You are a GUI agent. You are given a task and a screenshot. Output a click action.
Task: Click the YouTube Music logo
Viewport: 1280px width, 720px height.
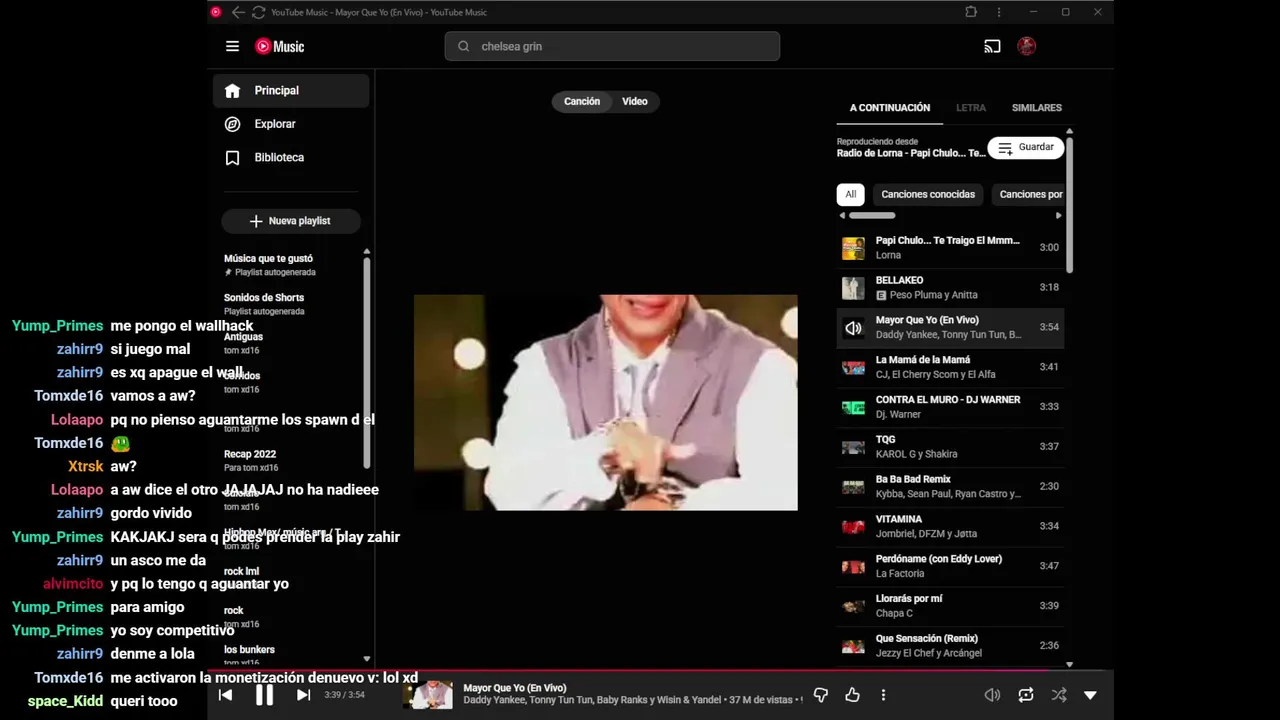tap(279, 46)
